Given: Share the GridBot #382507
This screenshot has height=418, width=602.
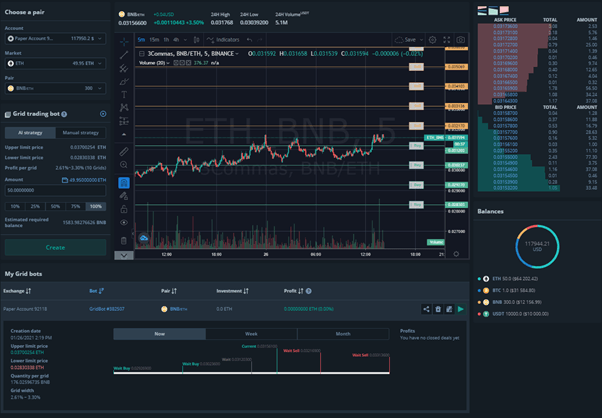Looking at the screenshot, I should pos(426,309).
